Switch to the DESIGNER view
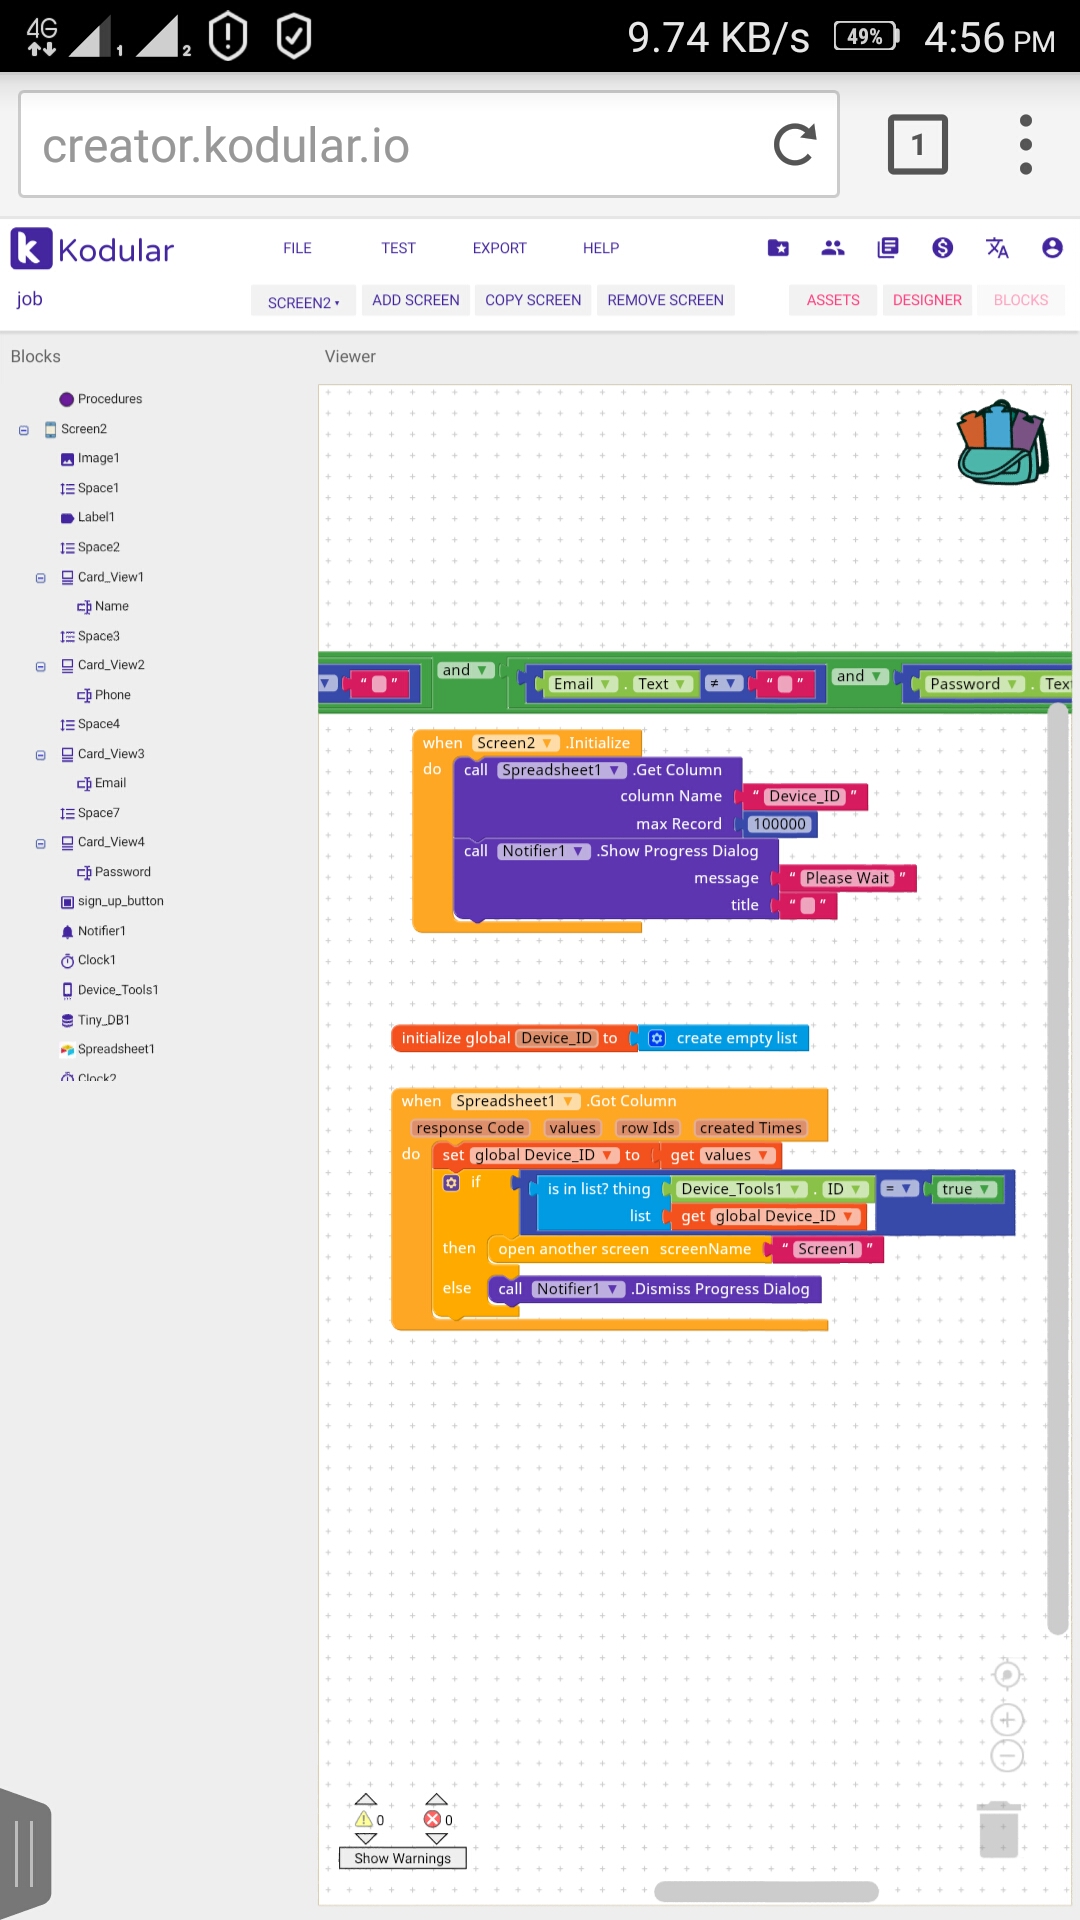 (927, 300)
